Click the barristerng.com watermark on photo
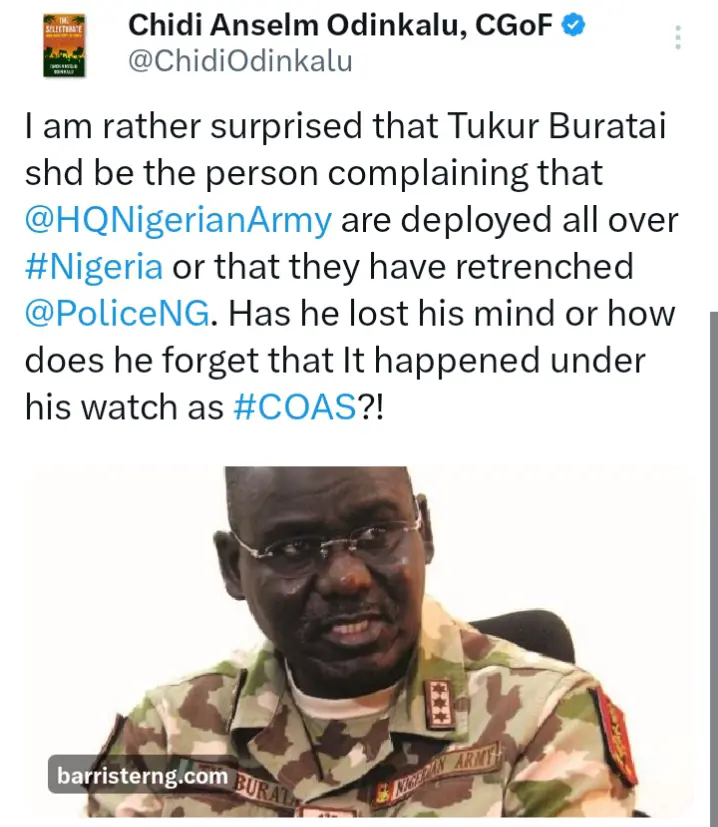Viewport: 718px width, 827px height. [x=140, y=776]
